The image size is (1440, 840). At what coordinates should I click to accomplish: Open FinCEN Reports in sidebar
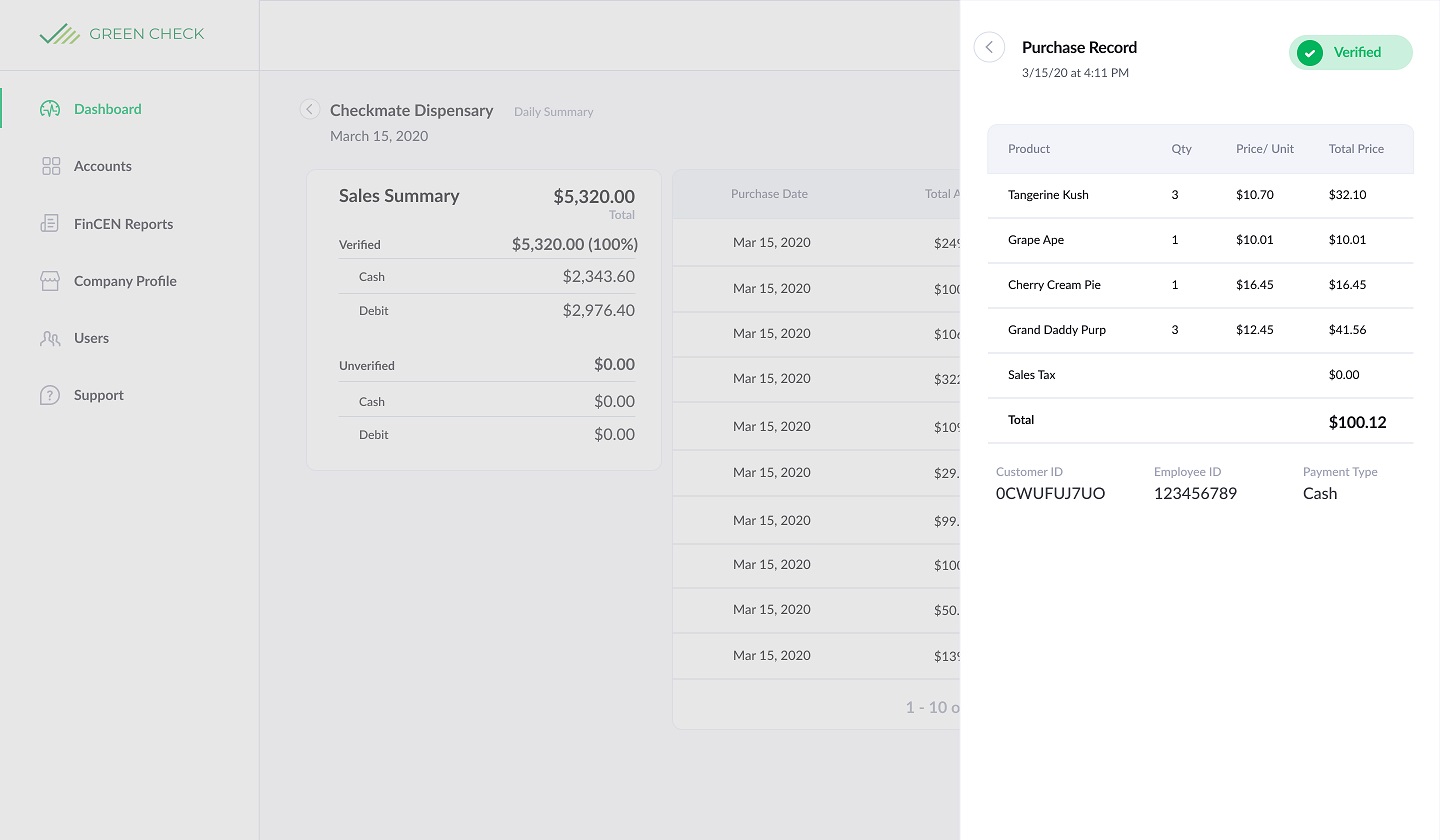(123, 224)
